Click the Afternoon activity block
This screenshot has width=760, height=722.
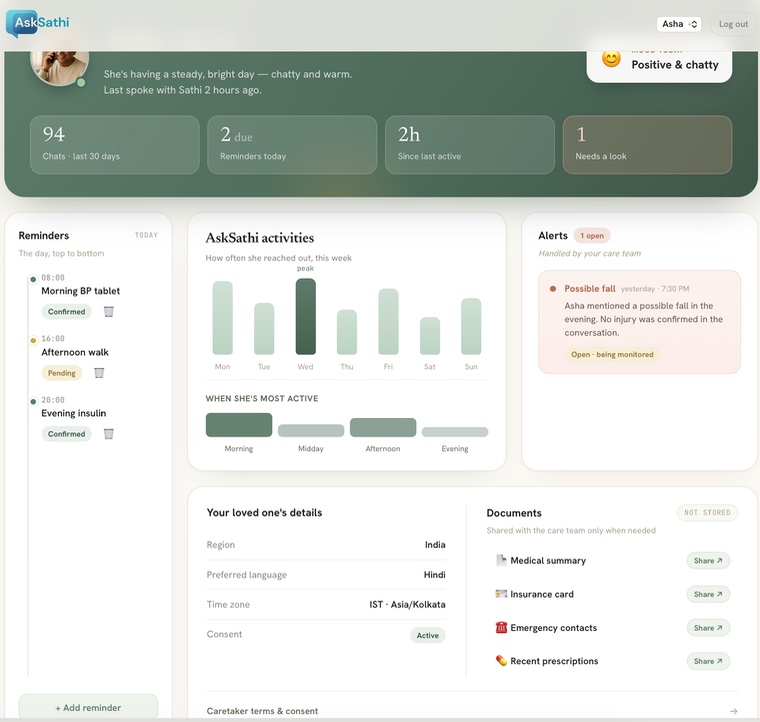tap(383, 427)
